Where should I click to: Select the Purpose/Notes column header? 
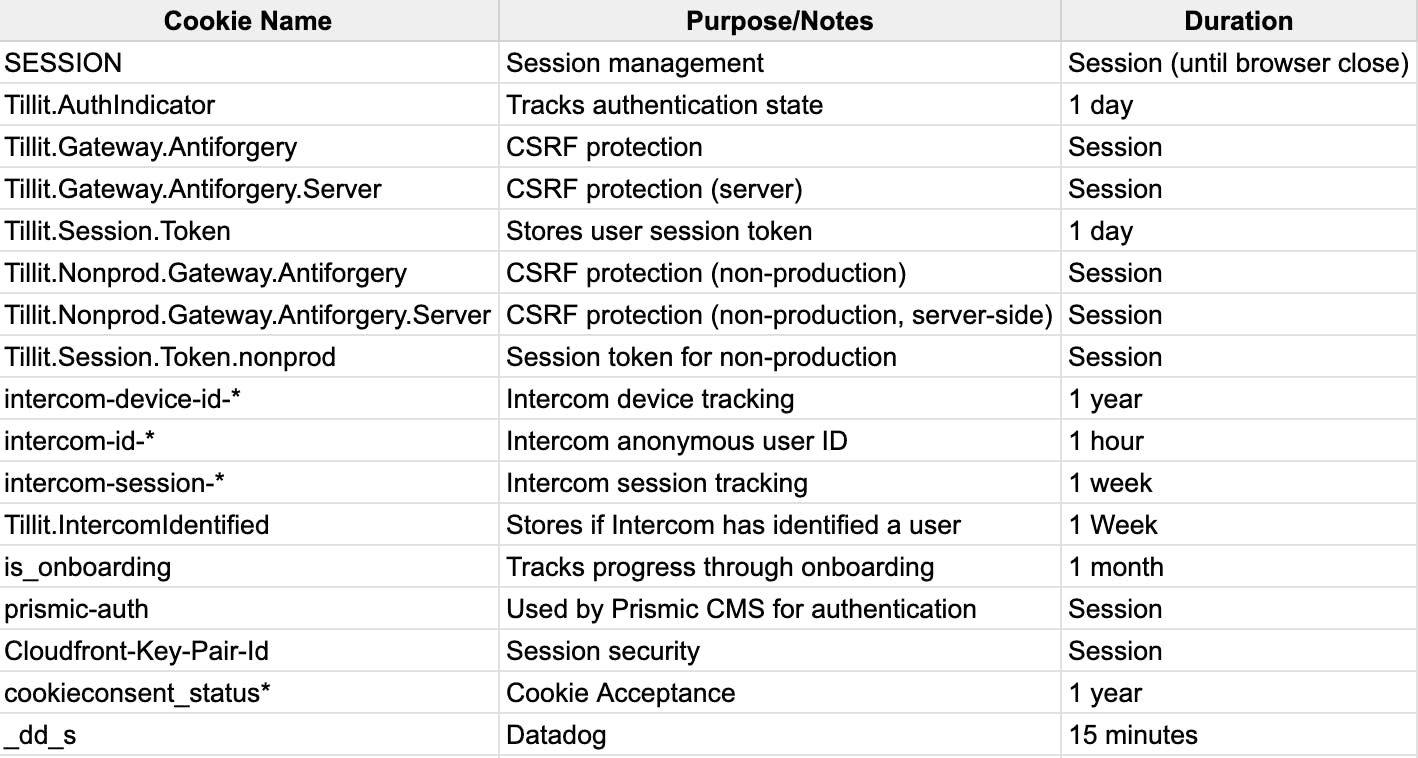tap(780, 21)
